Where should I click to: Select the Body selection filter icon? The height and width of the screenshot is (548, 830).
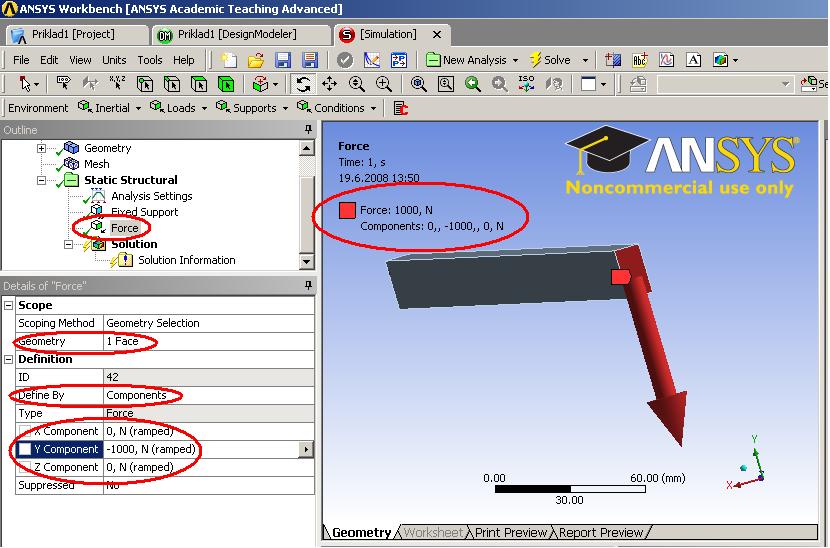click(x=225, y=84)
